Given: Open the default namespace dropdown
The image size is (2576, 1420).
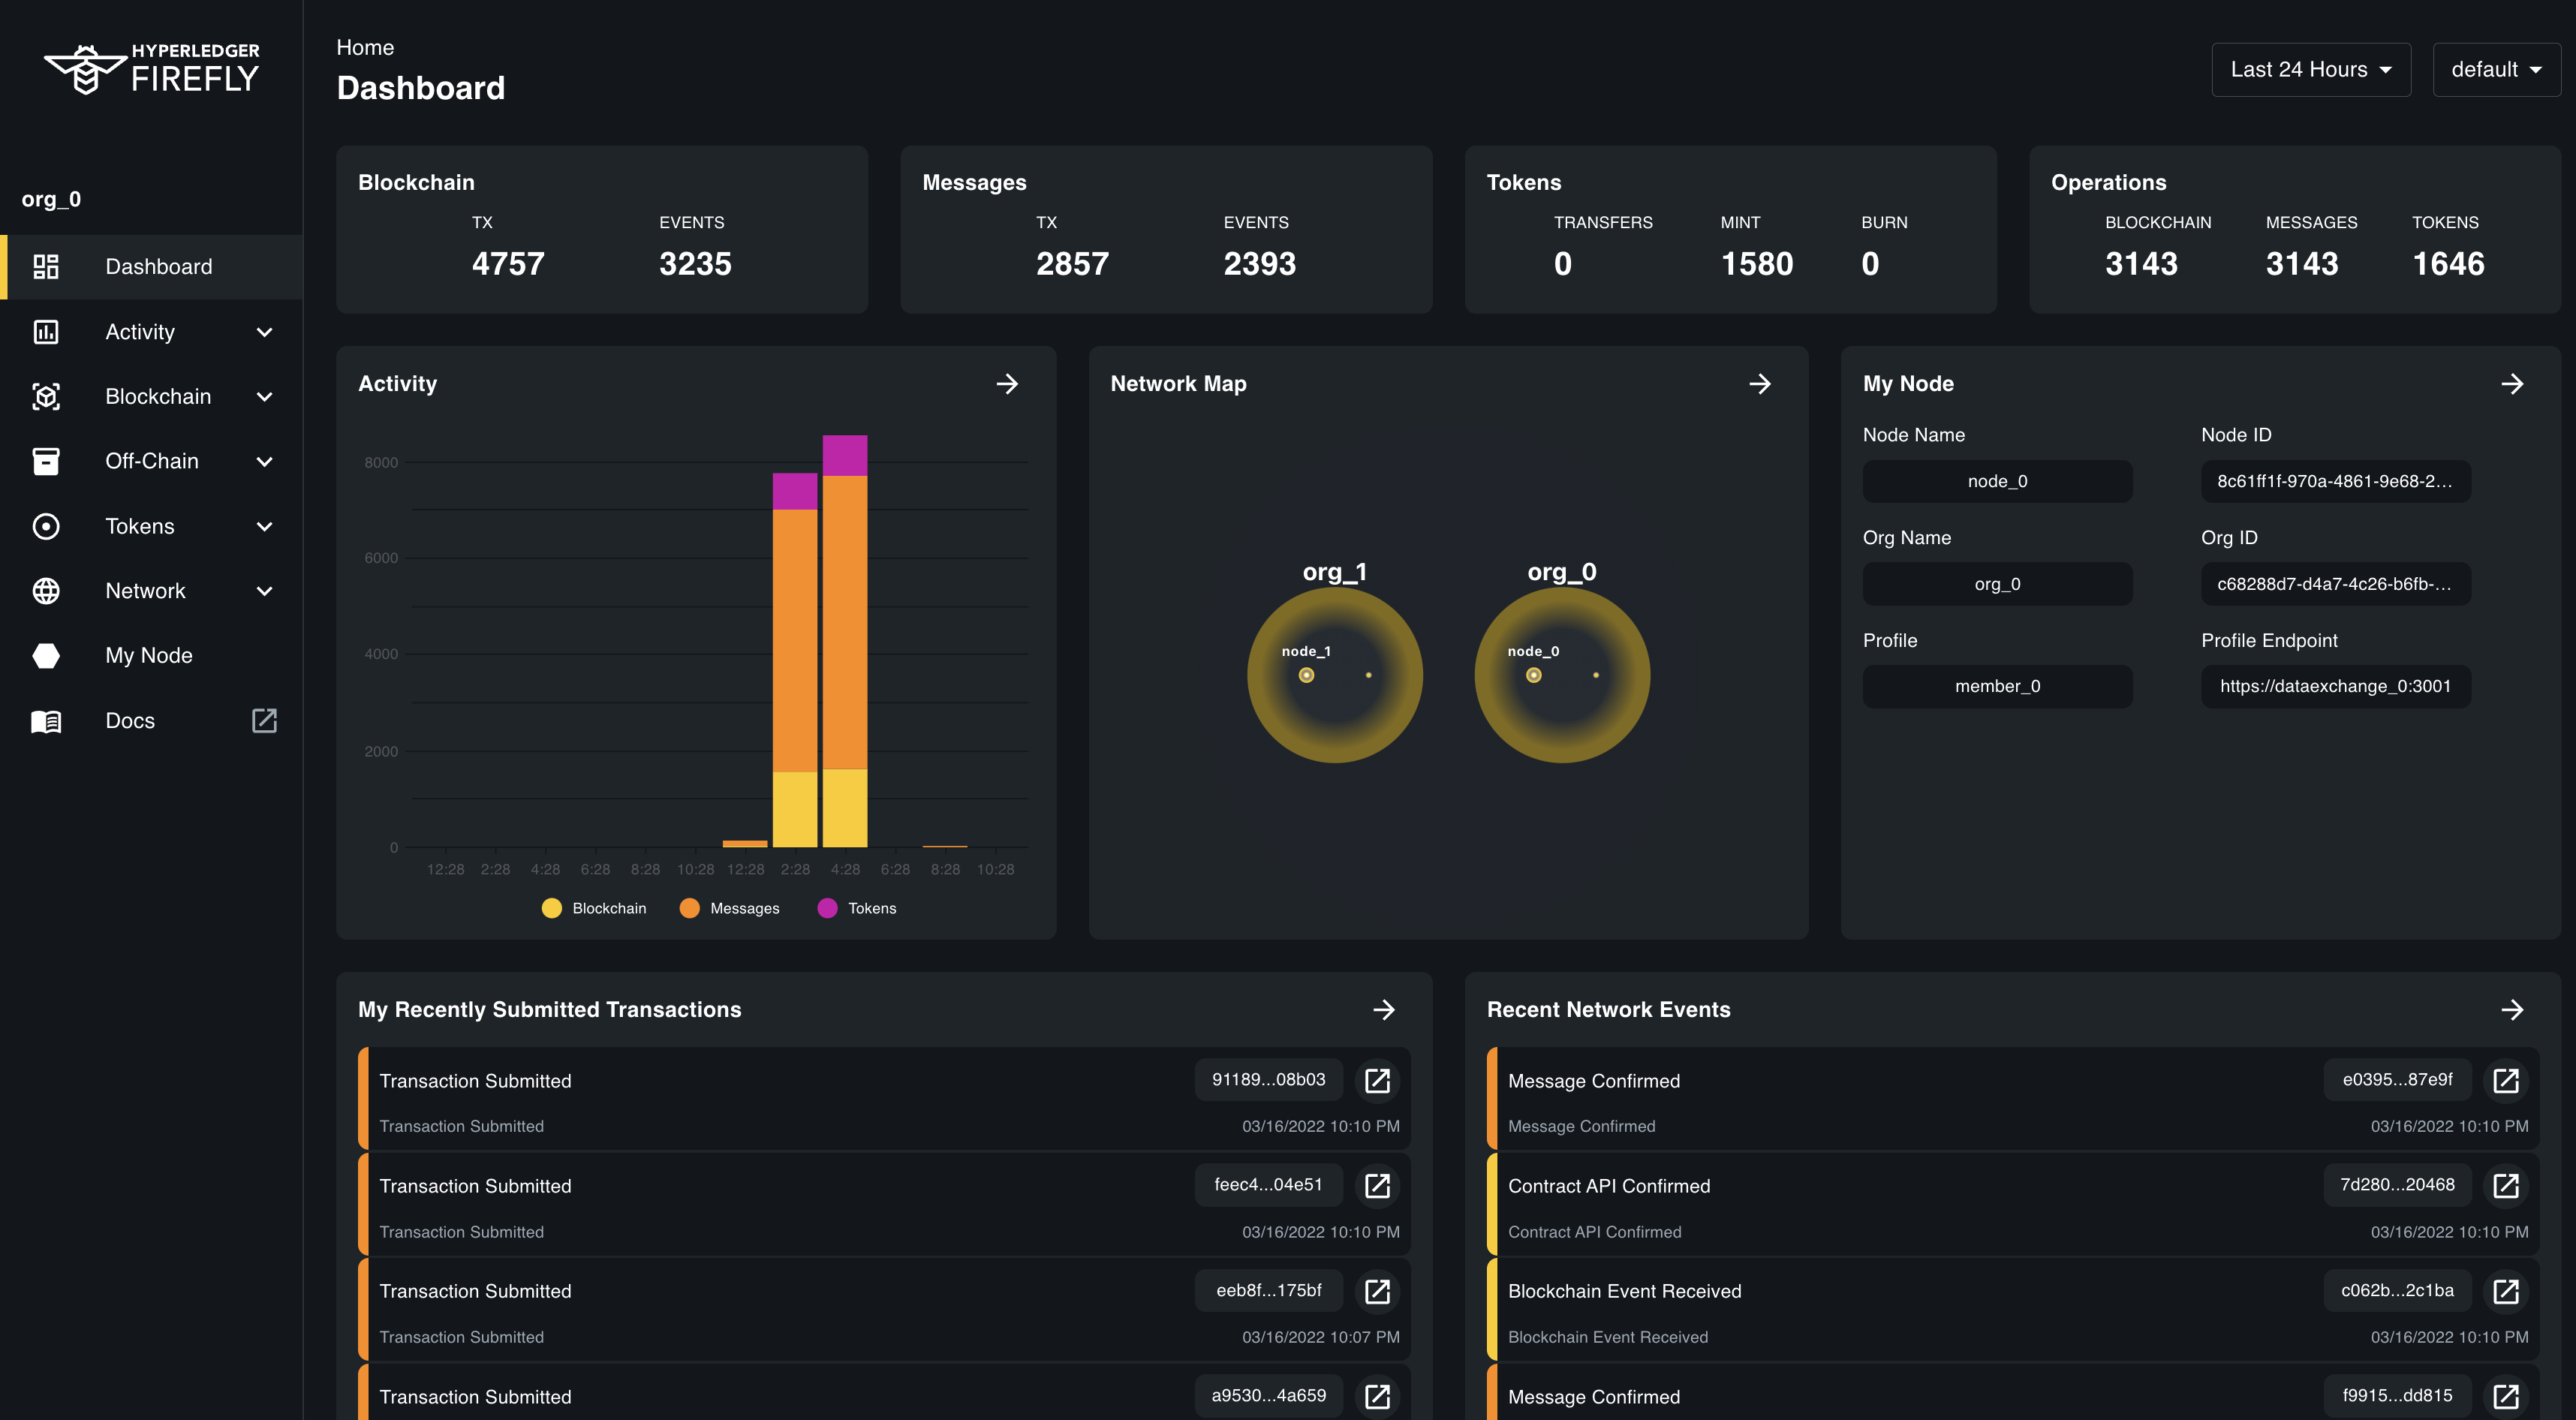Looking at the screenshot, I should click(2496, 69).
